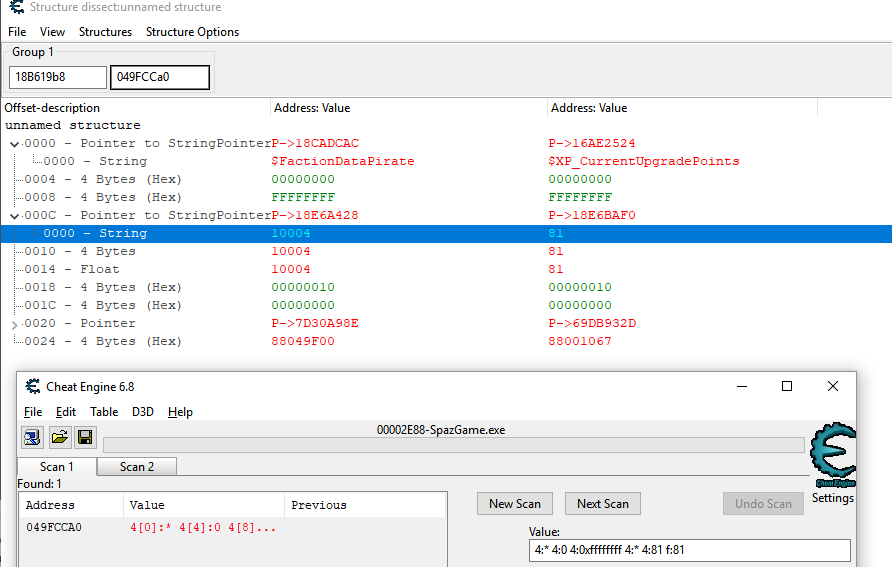Click the save floppy disk icon
The width and height of the screenshot is (892, 567).
coord(85,437)
